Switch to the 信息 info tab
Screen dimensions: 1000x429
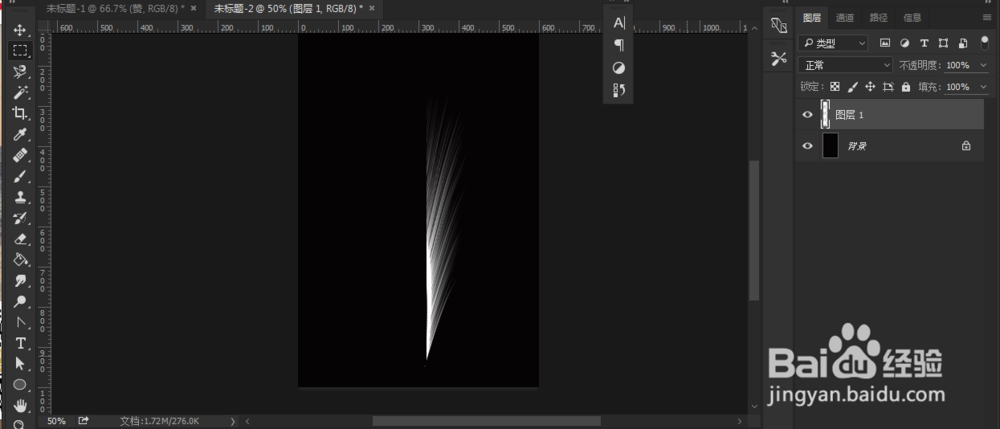coord(912,18)
